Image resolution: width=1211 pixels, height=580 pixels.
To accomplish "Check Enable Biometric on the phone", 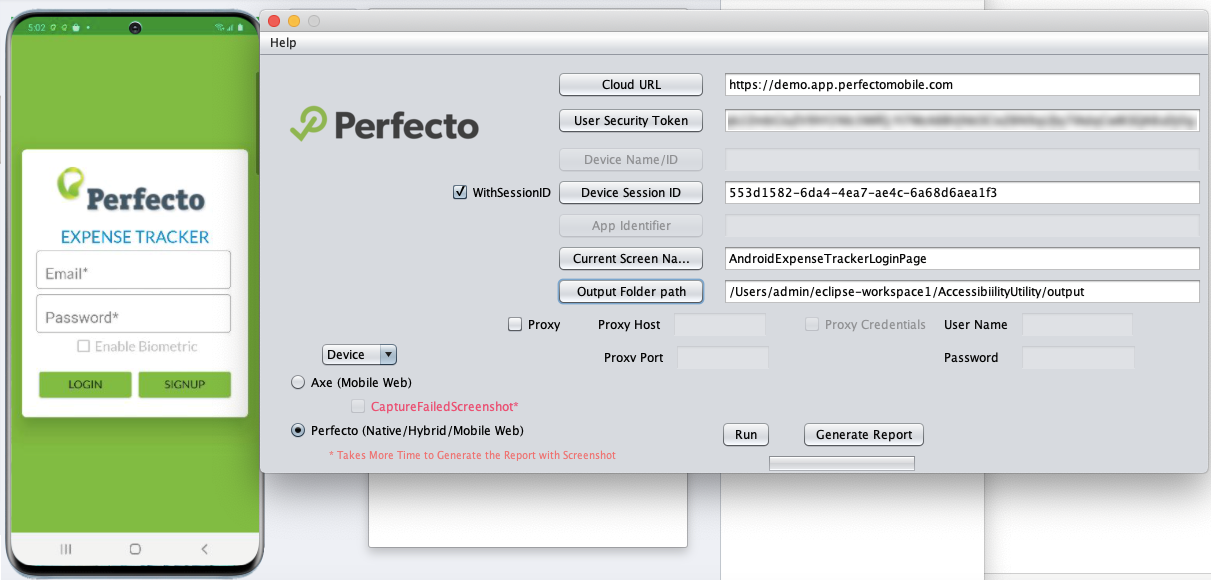I will click(84, 347).
